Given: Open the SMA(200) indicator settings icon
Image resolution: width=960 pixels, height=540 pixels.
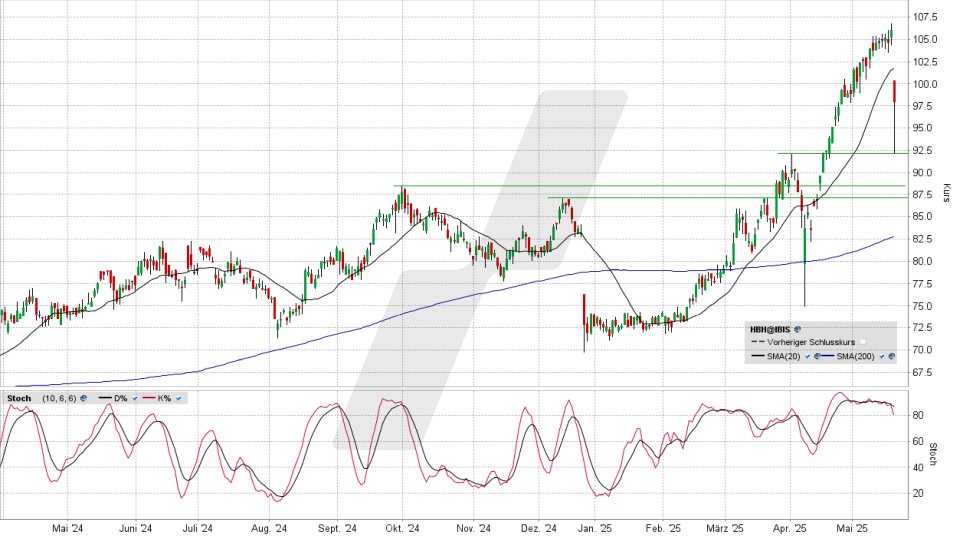Looking at the screenshot, I should tap(891, 356).
